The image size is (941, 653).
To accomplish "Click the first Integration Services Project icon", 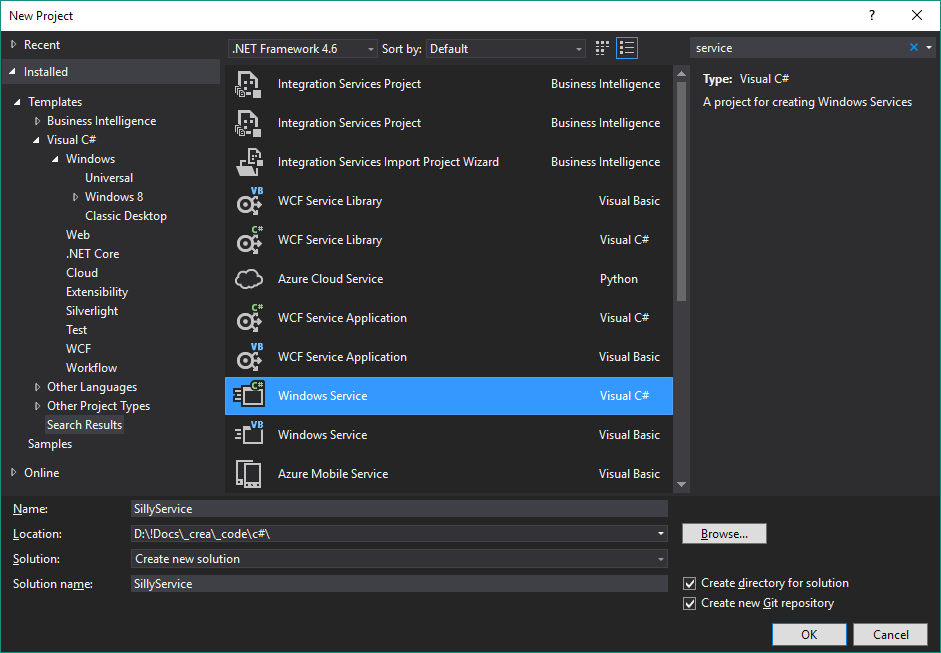I will coord(248,84).
